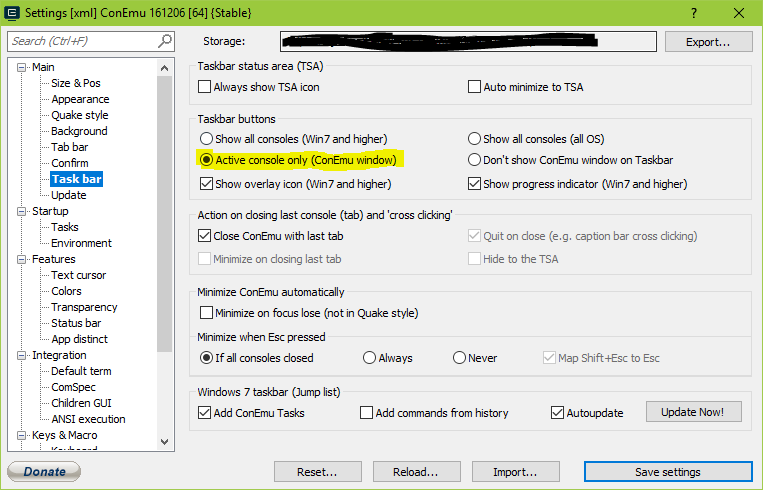Screen dimensions: 763x490
Task: Choose Never for minimize on Esc
Action: 460,358
